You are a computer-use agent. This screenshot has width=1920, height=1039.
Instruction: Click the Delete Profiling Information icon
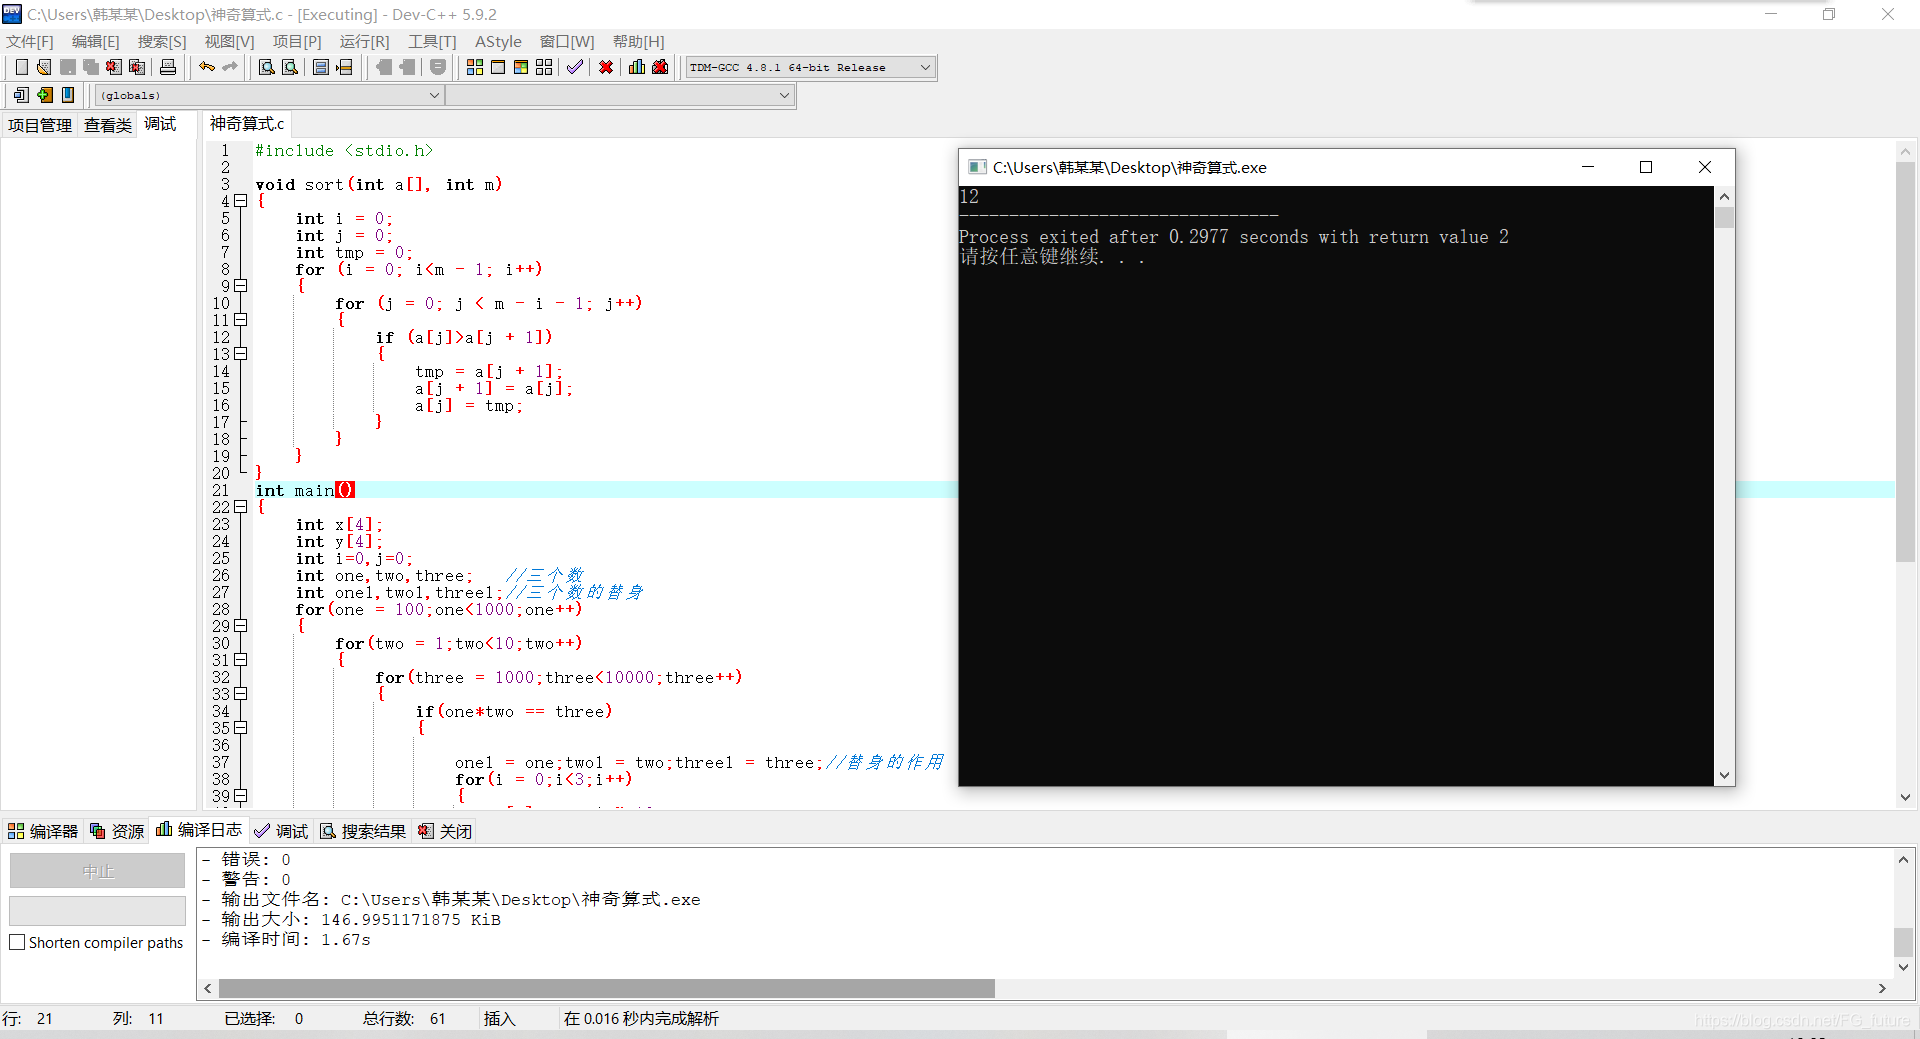[660, 67]
